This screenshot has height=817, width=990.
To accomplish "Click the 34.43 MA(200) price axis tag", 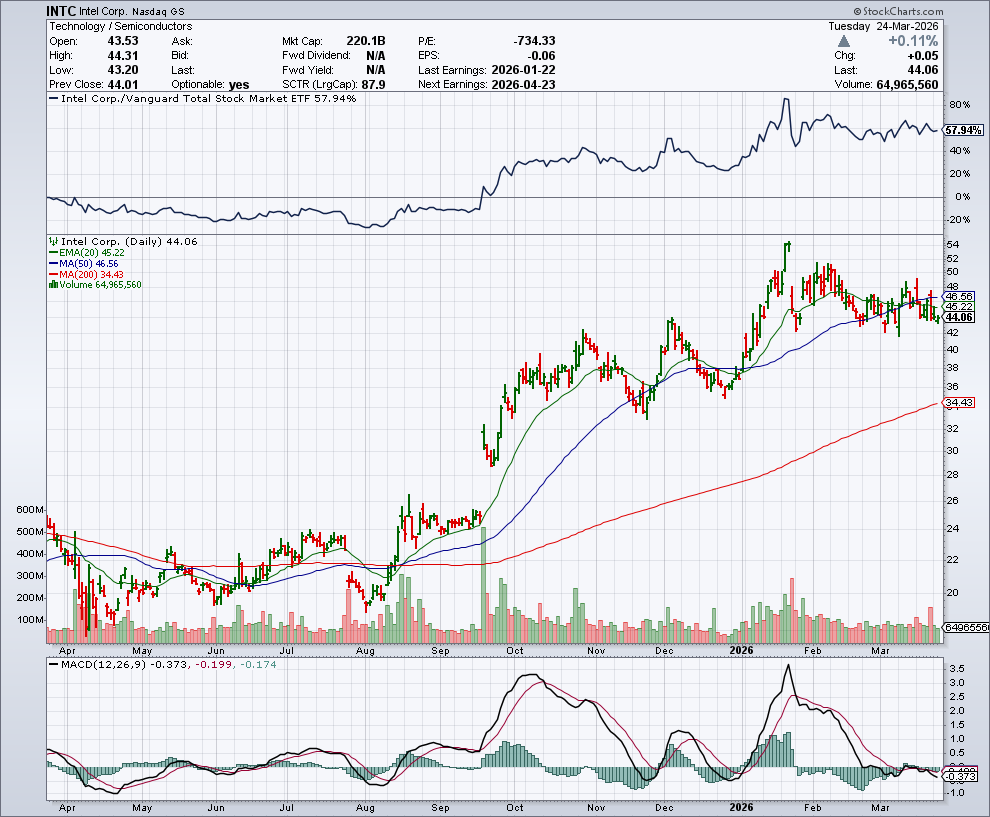I will pyautogui.click(x=959, y=402).
